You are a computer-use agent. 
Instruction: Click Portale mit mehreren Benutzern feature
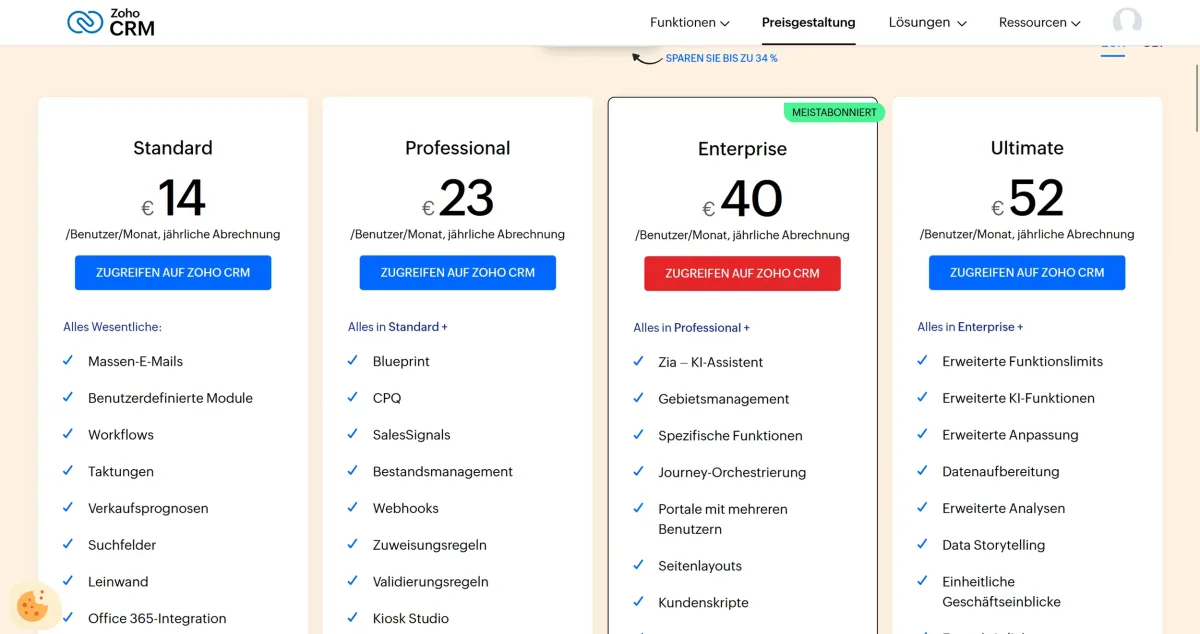pos(723,519)
